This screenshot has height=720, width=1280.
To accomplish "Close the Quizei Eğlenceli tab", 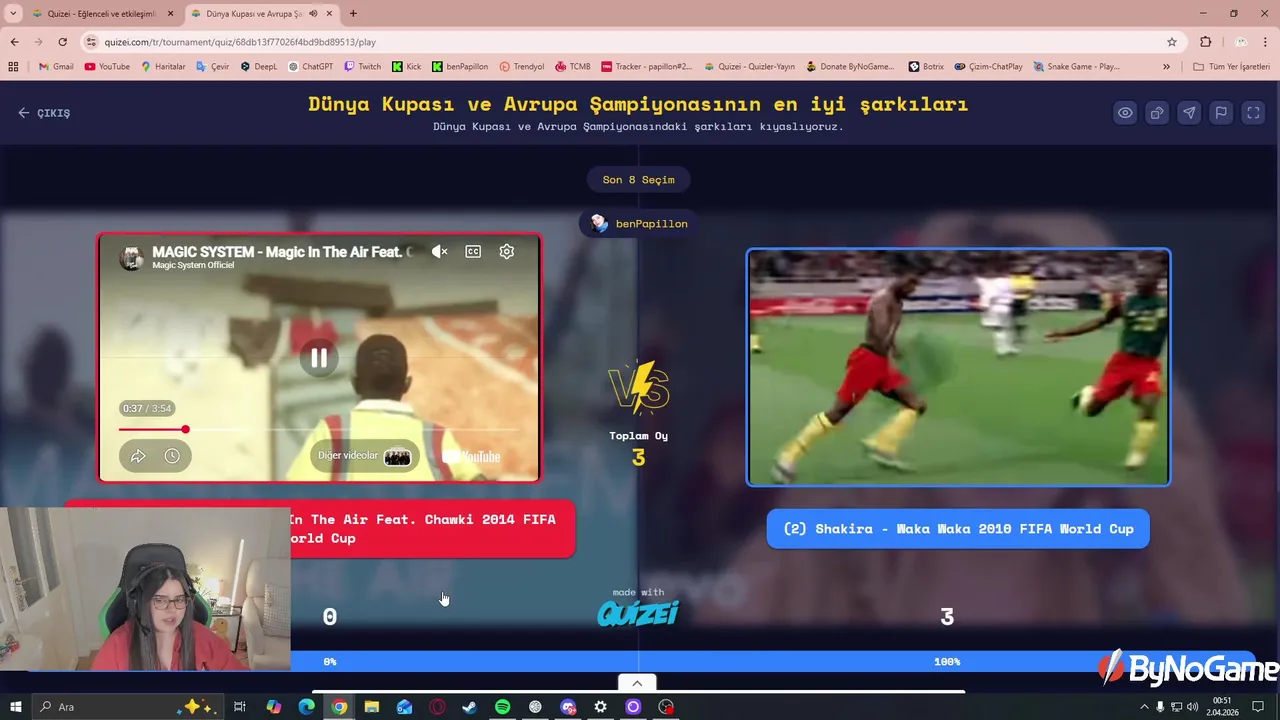I will click(x=170, y=14).
